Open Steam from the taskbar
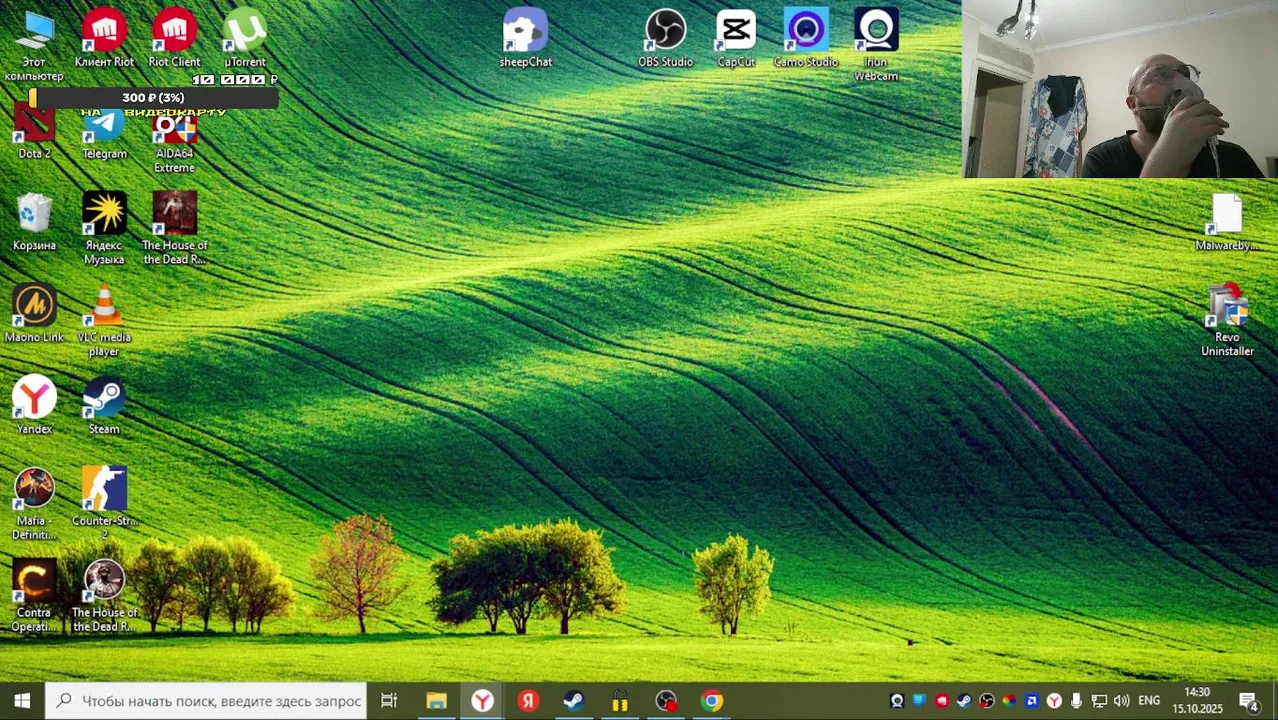The width and height of the screenshot is (1278, 720). (x=574, y=701)
